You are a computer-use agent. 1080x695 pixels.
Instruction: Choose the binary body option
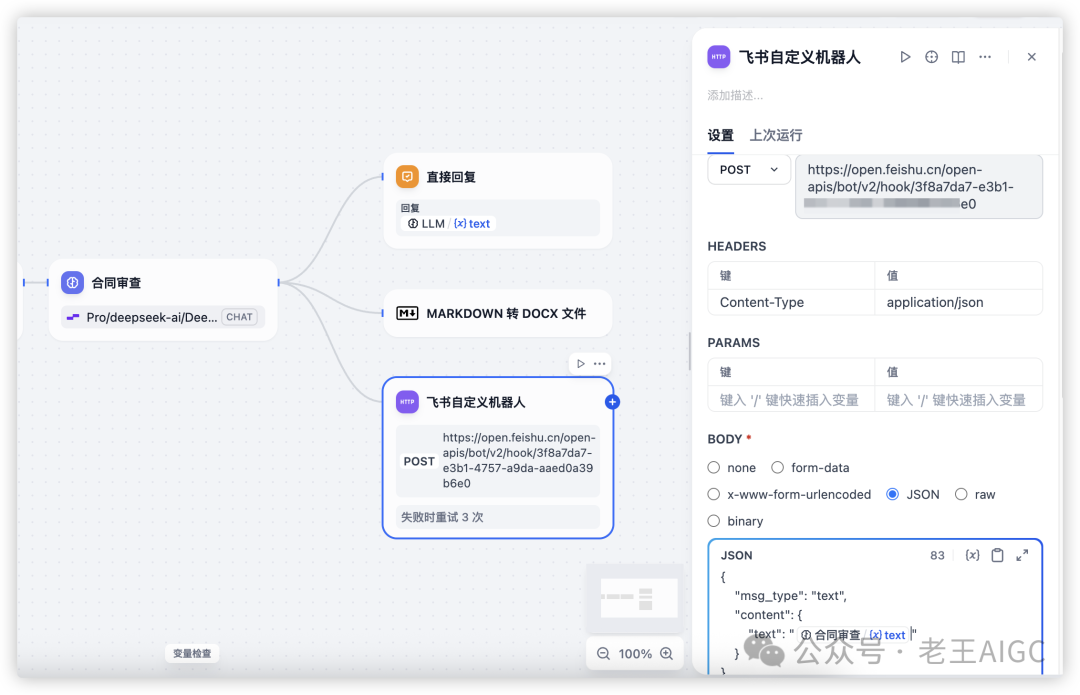pyautogui.click(x=714, y=521)
